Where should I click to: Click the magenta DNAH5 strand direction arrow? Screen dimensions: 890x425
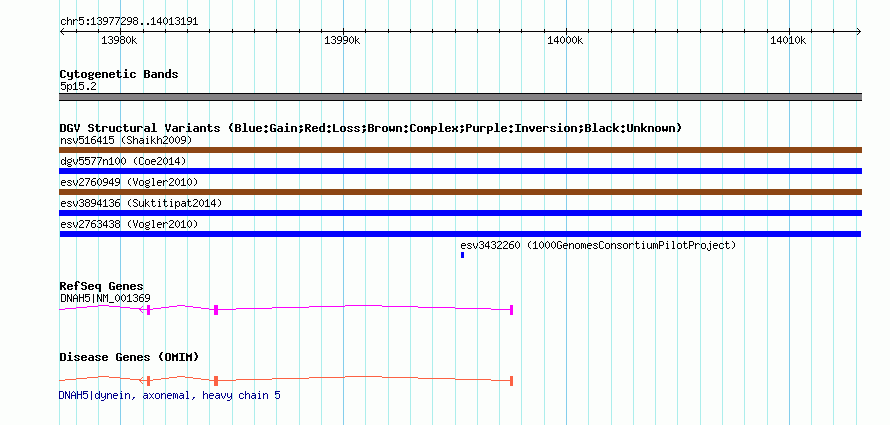pos(142,309)
